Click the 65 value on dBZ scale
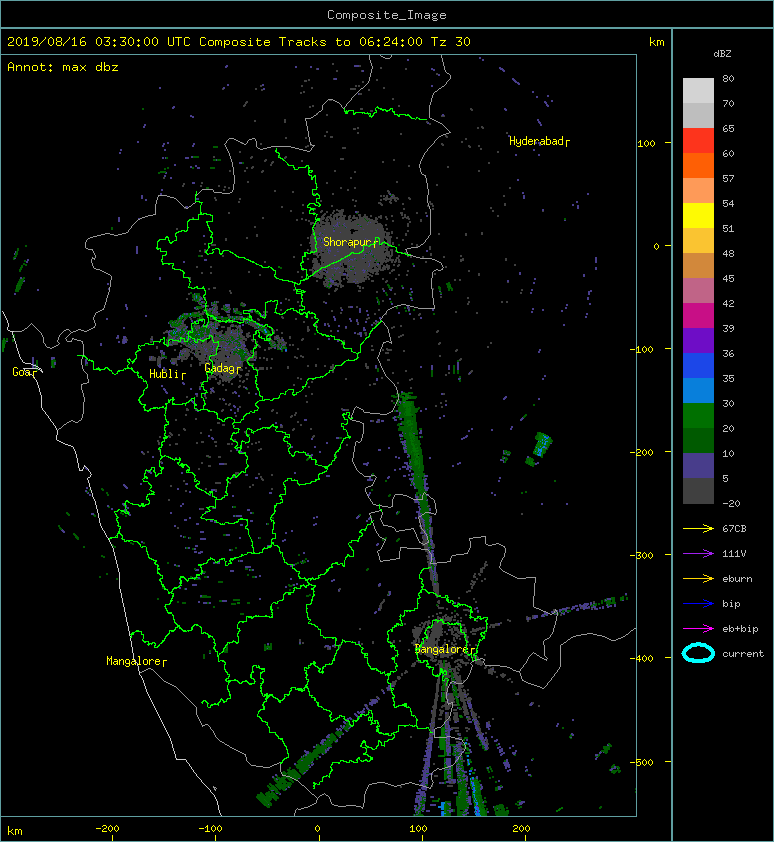 [x=728, y=128]
